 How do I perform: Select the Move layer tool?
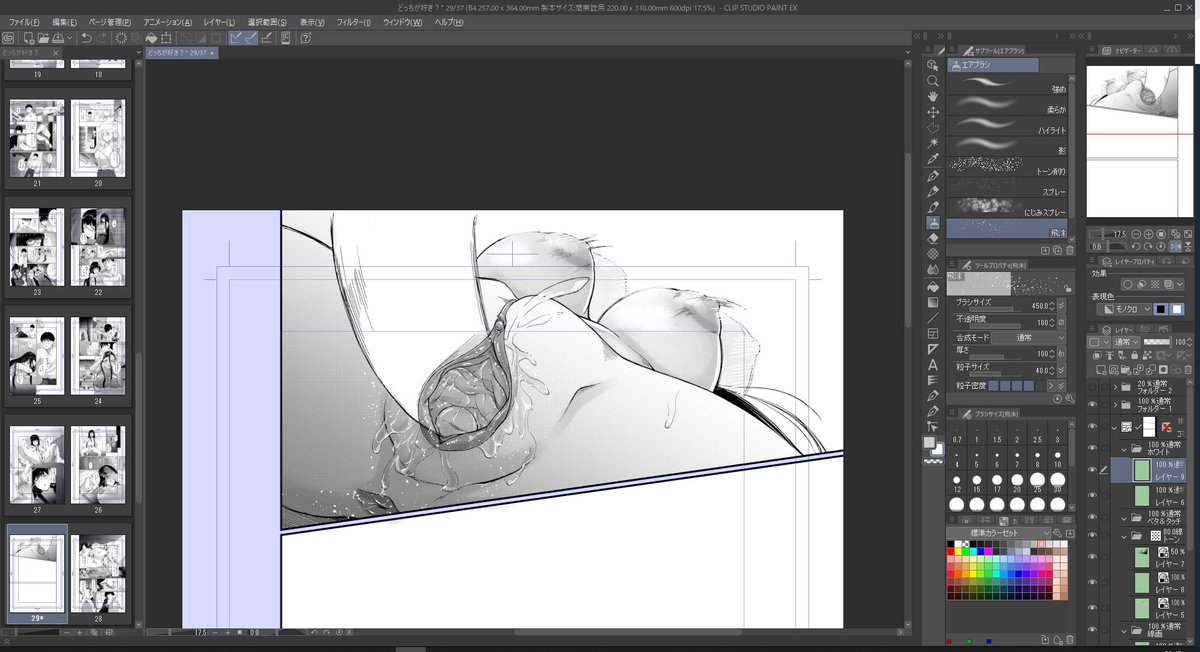point(933,112)
